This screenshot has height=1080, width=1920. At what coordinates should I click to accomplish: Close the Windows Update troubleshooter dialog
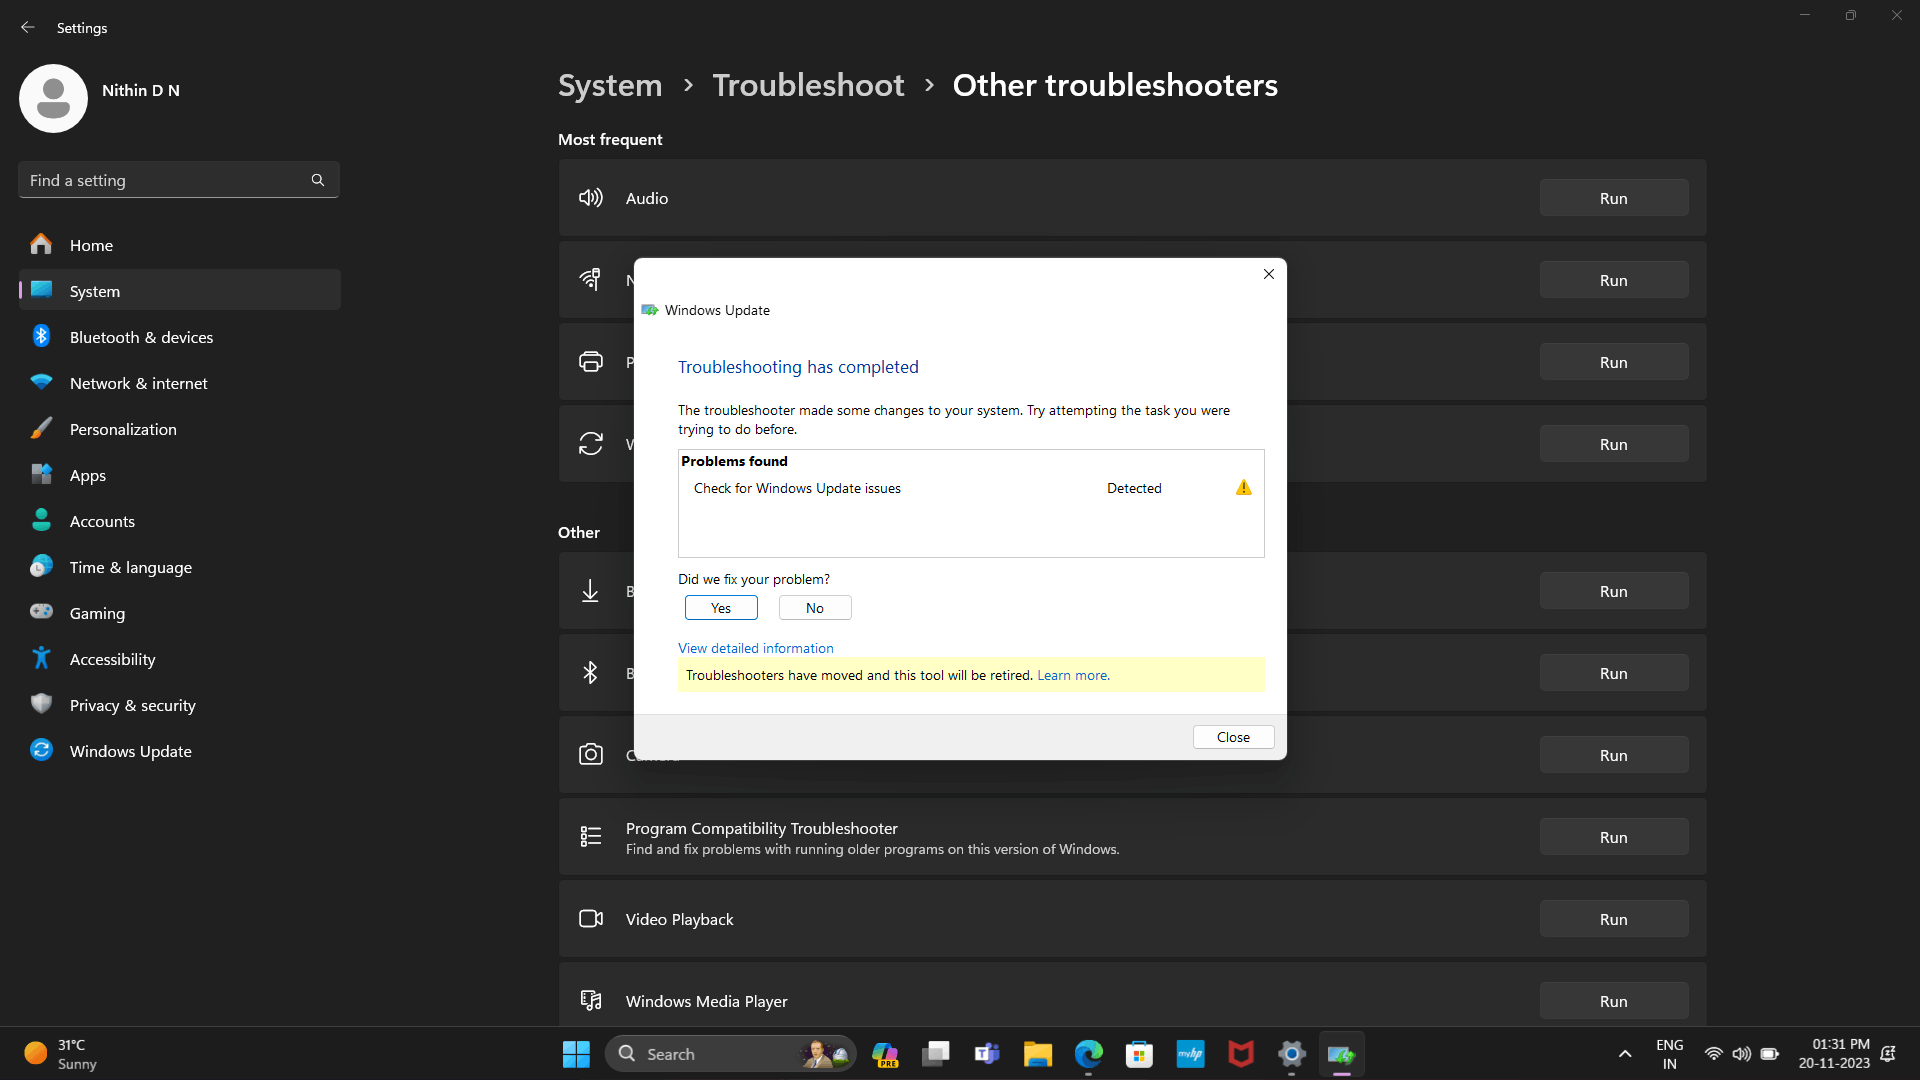click(x=1233, y=737)
